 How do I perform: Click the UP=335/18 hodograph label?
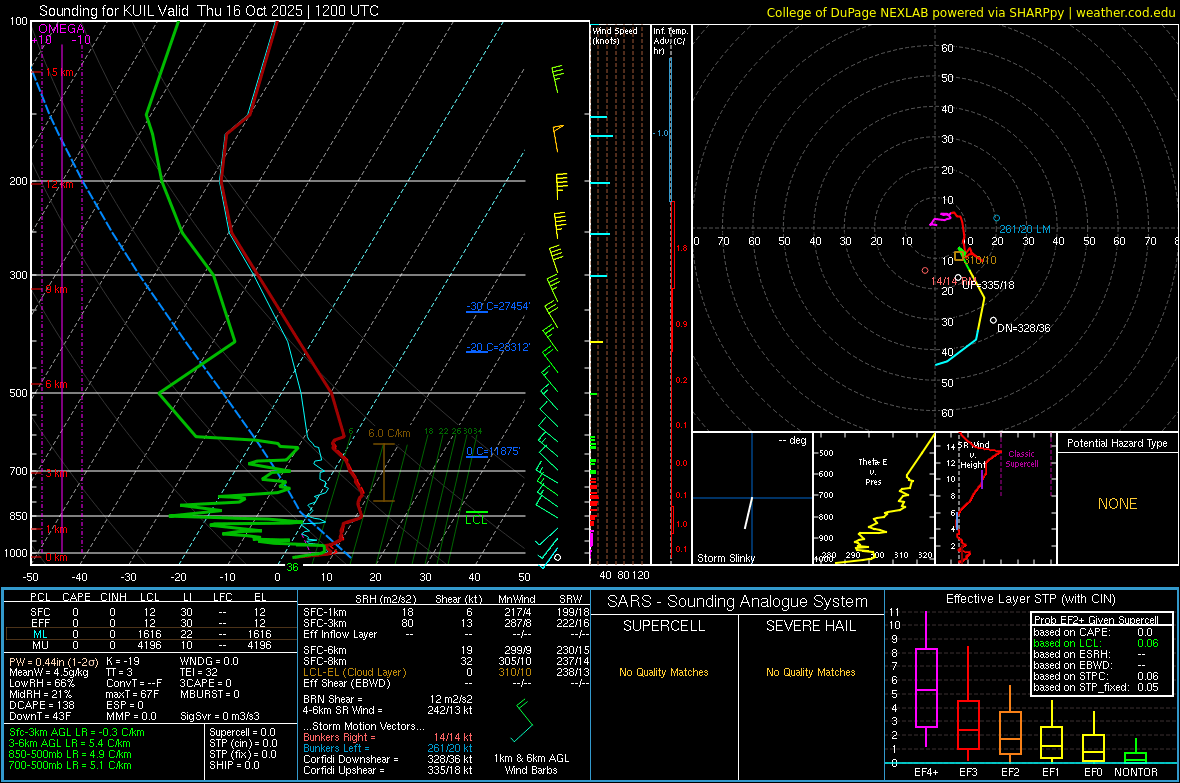click(988, 285)
